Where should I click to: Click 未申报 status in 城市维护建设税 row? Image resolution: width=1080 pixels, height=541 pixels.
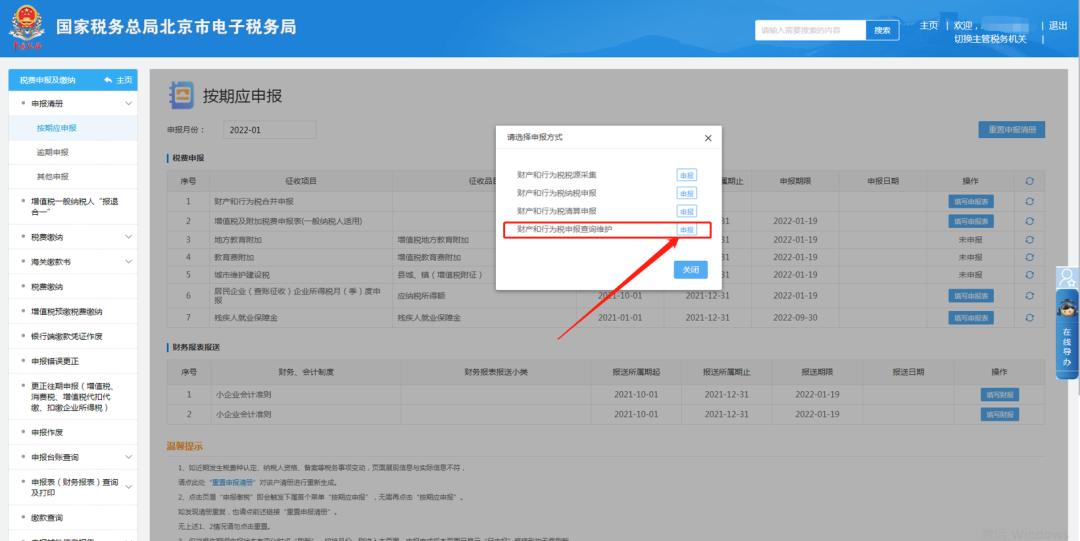pyautogui.click(x=970, y=275)
